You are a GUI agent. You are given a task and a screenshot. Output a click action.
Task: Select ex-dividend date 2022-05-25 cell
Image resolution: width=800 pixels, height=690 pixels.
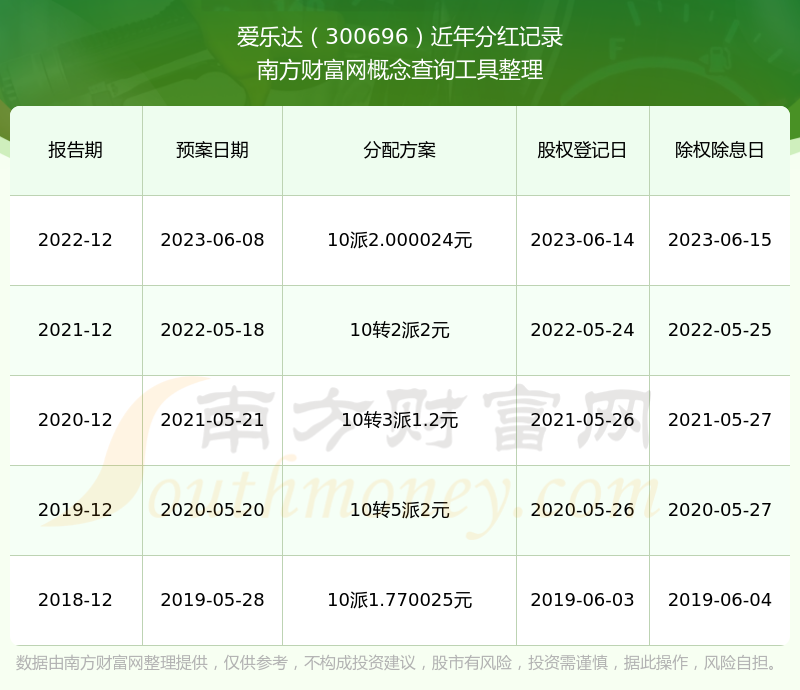719,330
